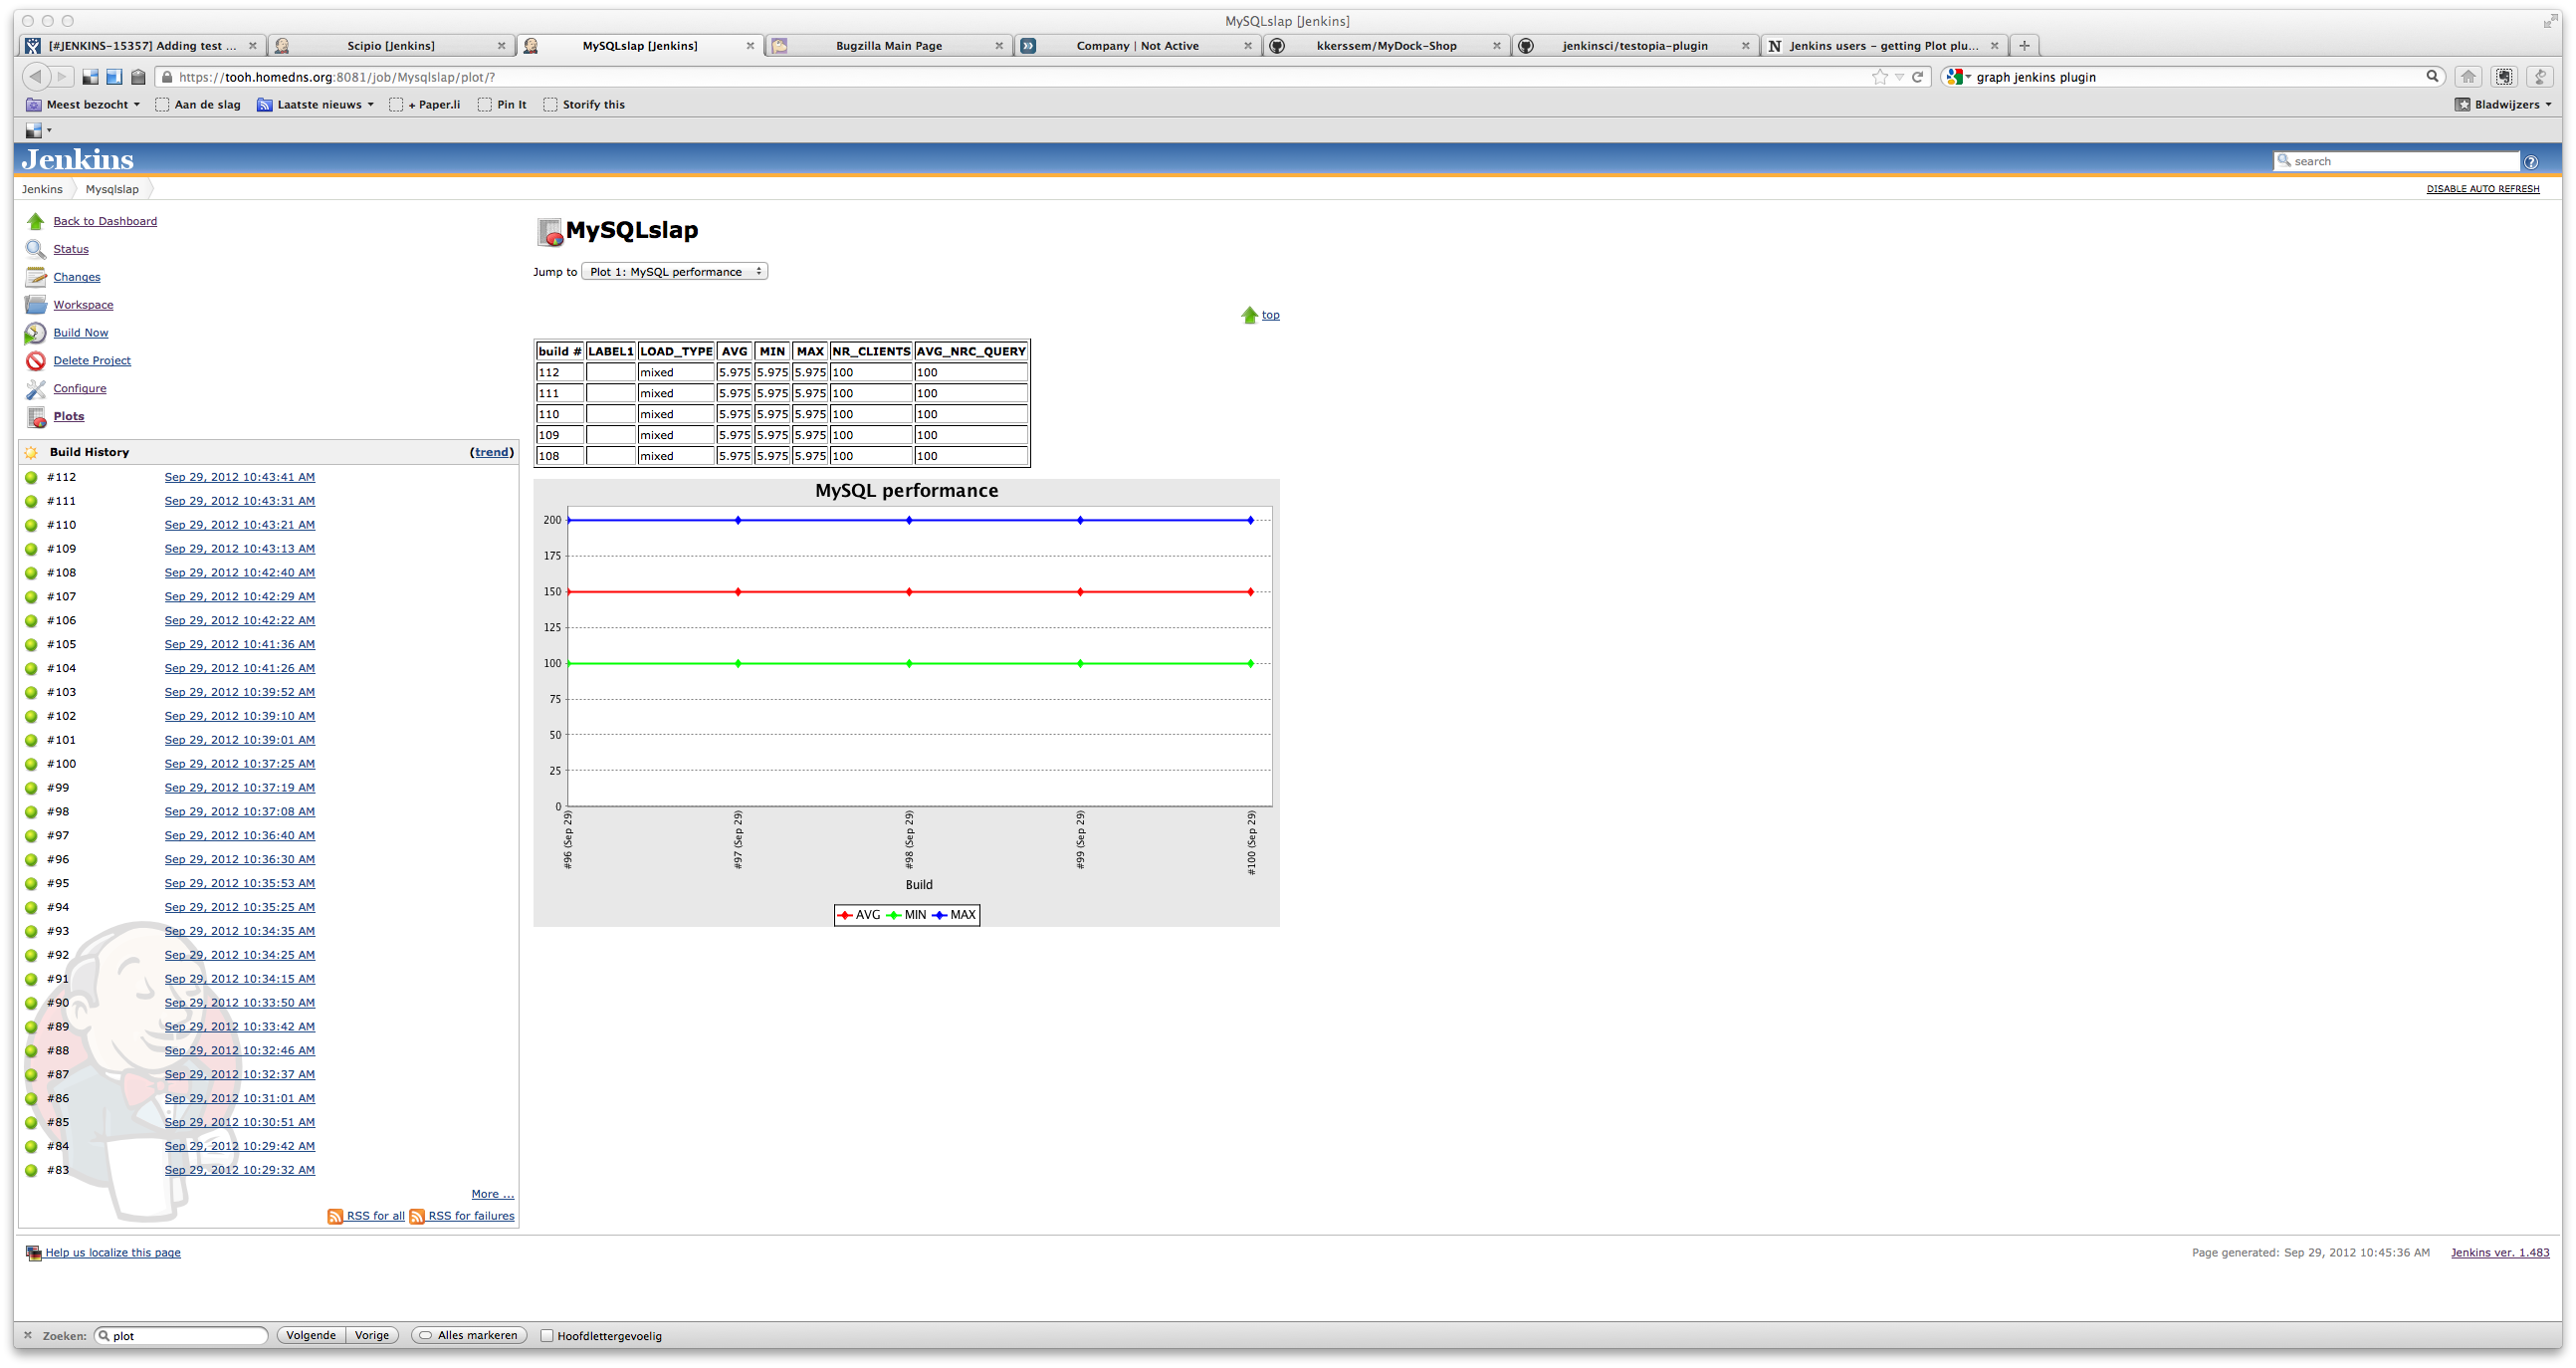This screenshot has width=2576, height=1368.
Task: Click the Status icon in sidebar
Action: [36, 249]
